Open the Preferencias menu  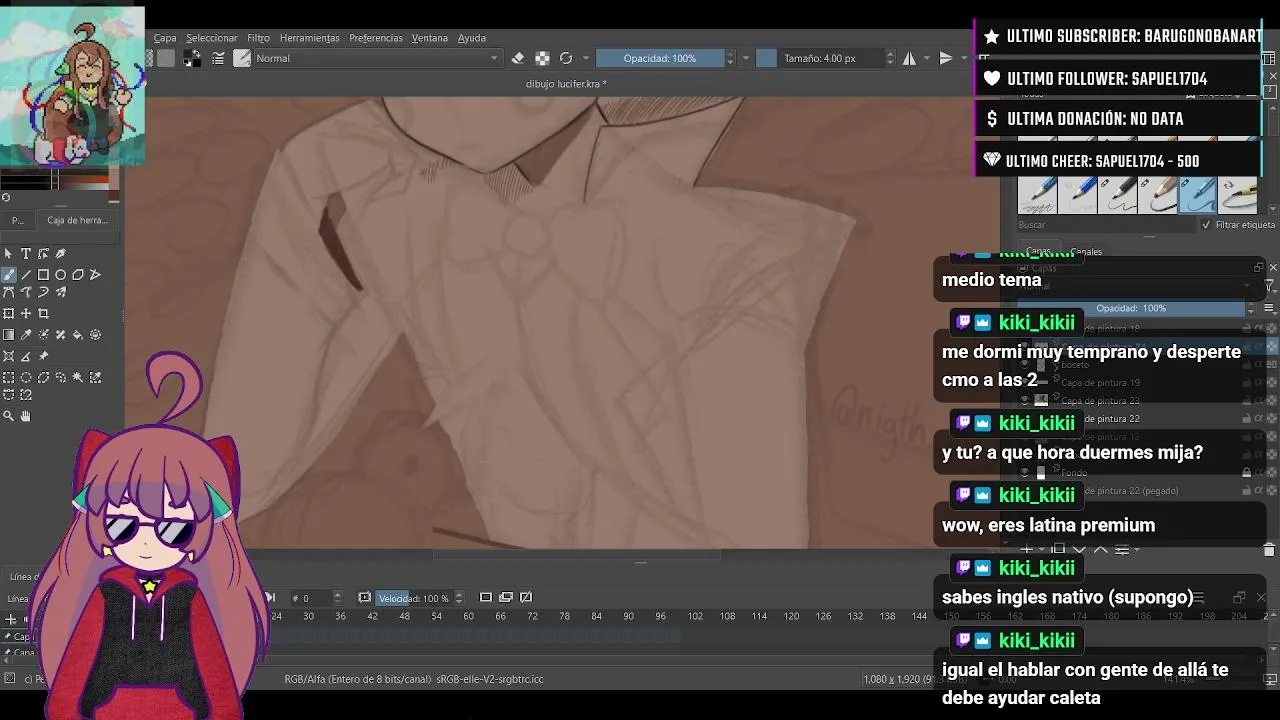[376, 38]
